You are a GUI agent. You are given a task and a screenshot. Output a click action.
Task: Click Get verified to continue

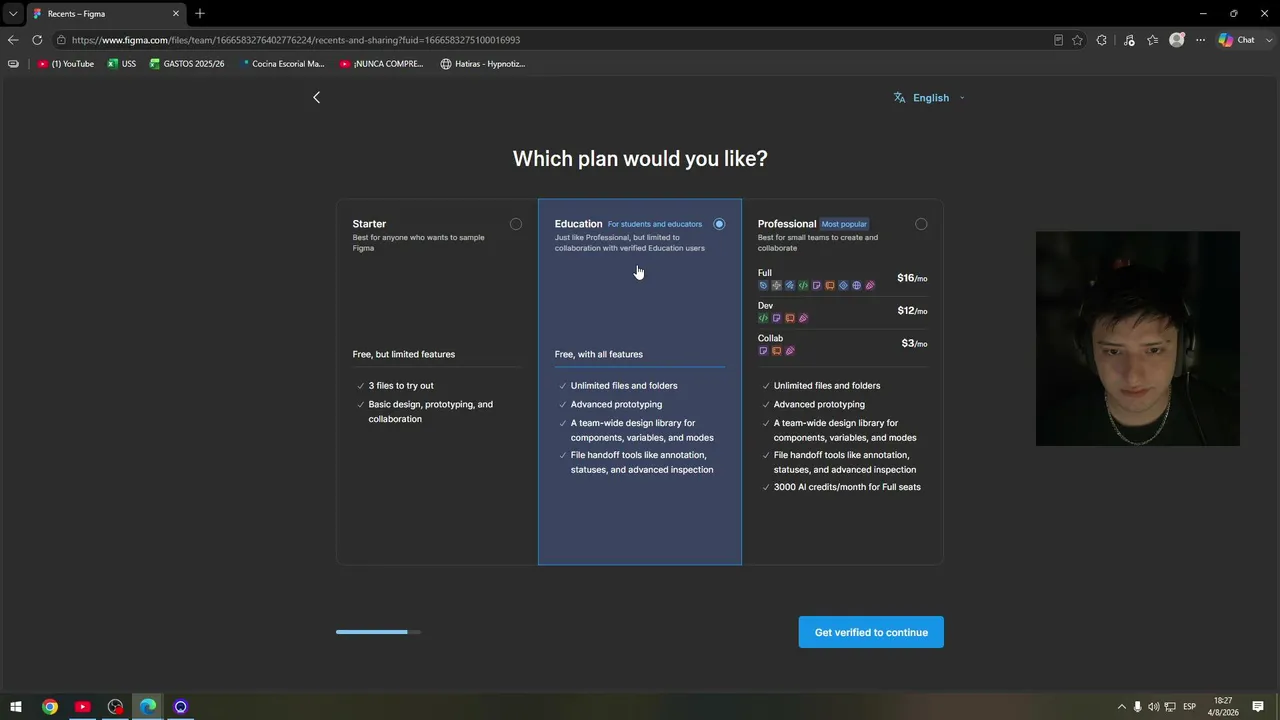[x=871, y=632]
